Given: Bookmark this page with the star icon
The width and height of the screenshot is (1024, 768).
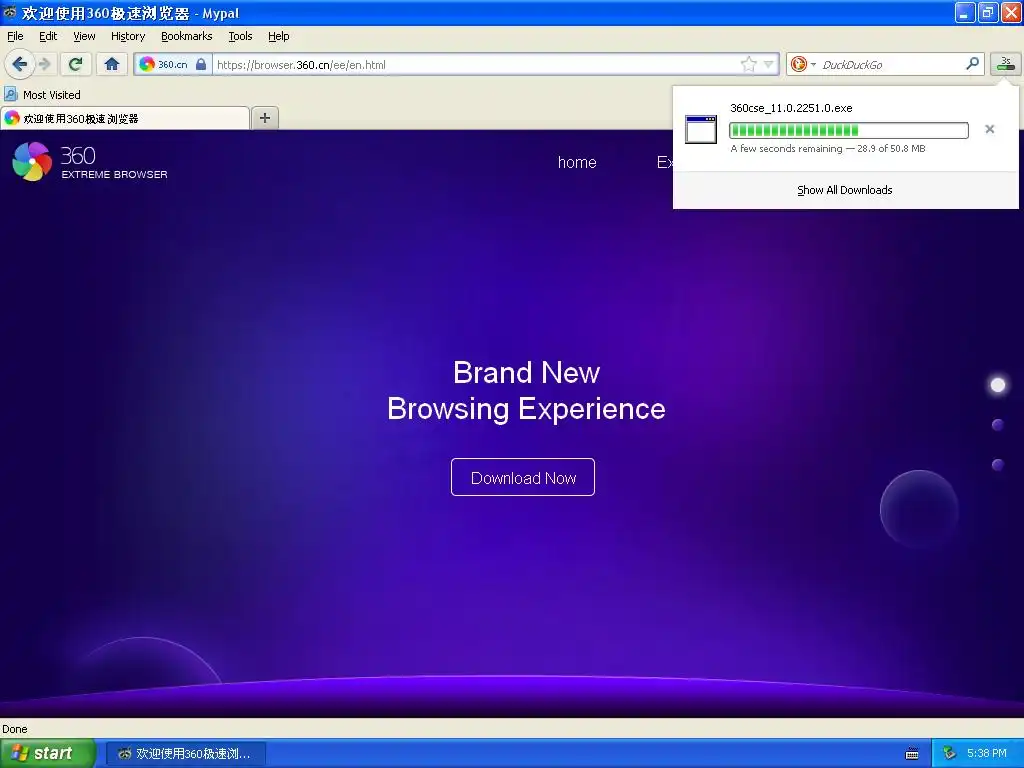Looking at the screenshot, I should [x=748, y=64].
